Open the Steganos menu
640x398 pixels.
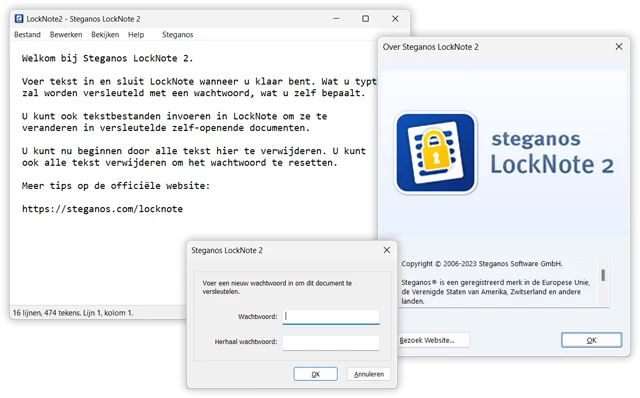(x=178, y=35)
